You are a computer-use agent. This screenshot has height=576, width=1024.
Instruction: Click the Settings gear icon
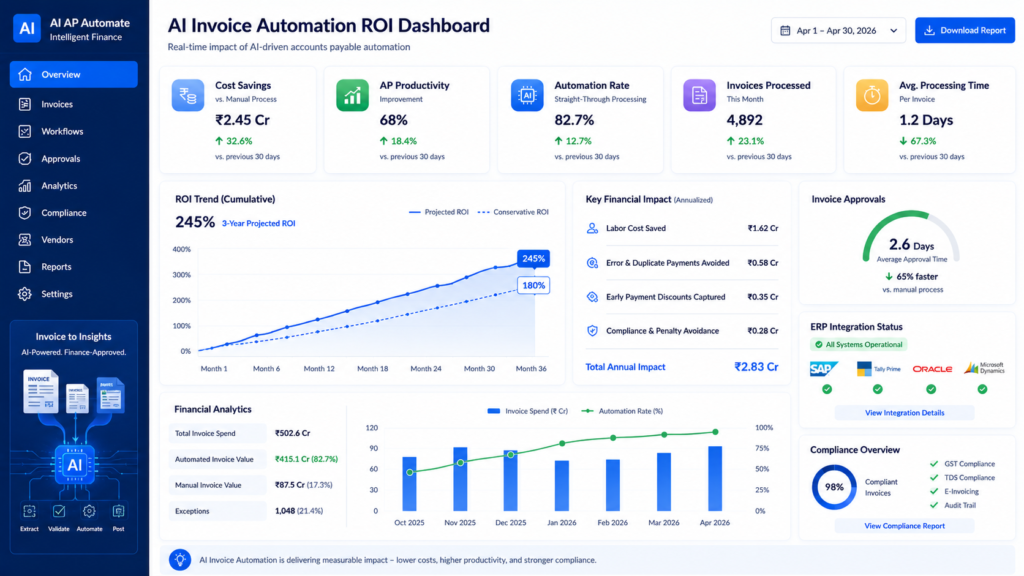pyautogui.click(x=25, y=294)
